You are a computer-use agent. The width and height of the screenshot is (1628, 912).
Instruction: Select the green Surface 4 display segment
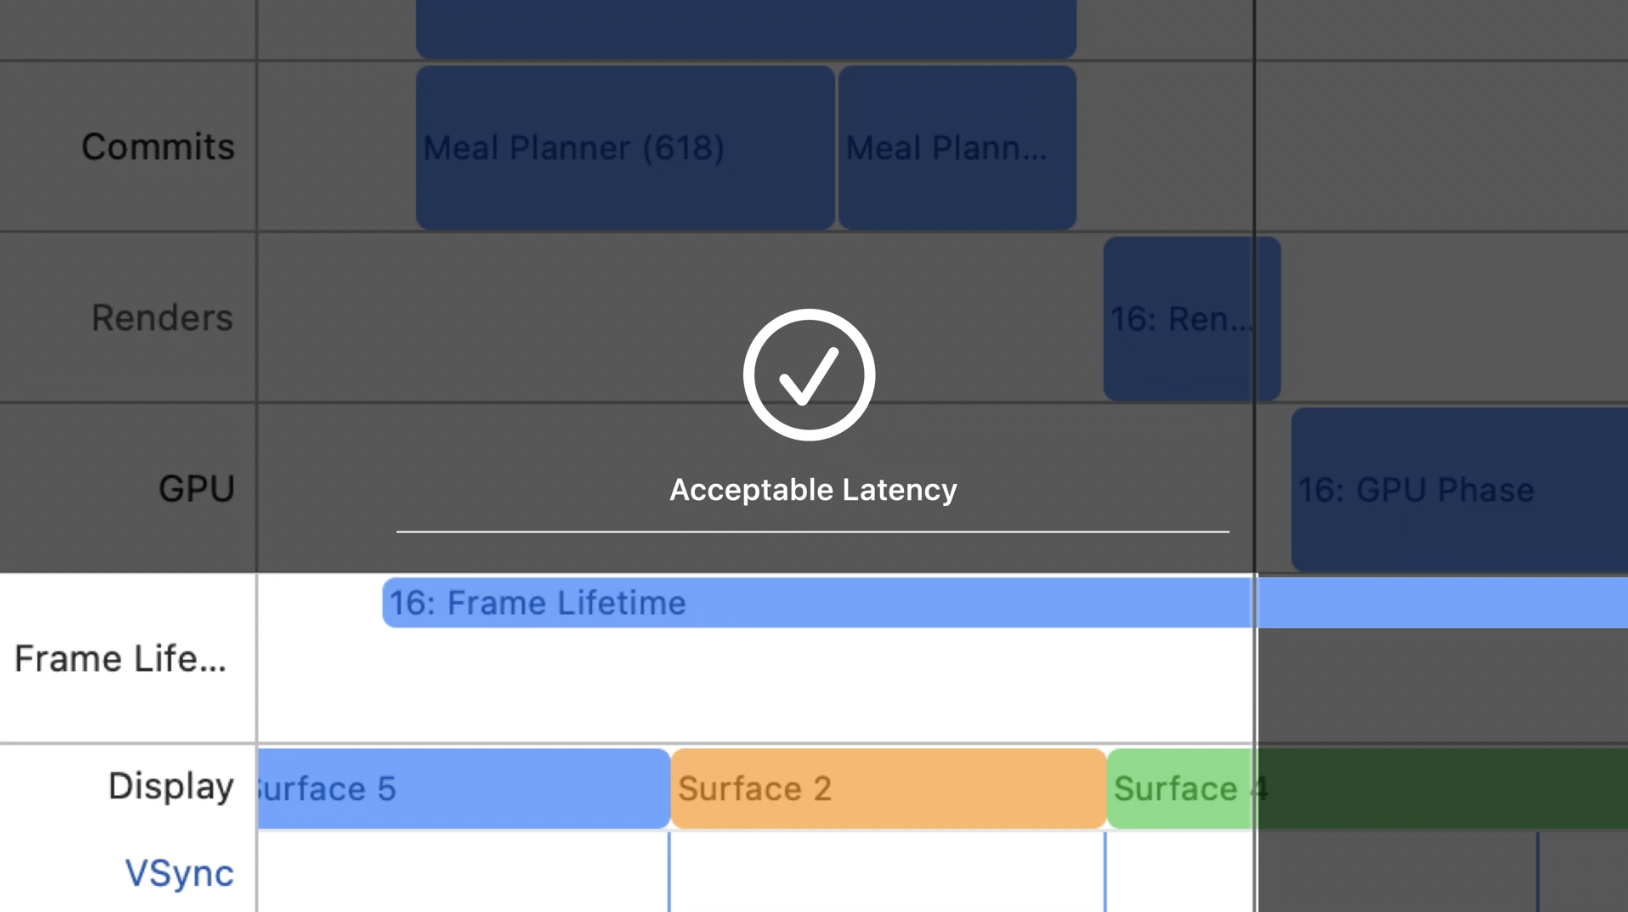click(1181, 789)
